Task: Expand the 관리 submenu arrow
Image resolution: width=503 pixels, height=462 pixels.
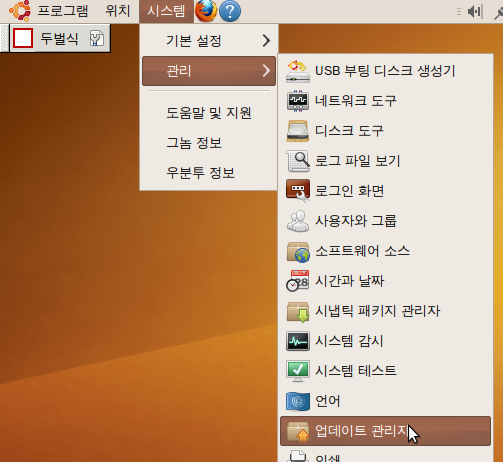Action: tap(266, 71)
